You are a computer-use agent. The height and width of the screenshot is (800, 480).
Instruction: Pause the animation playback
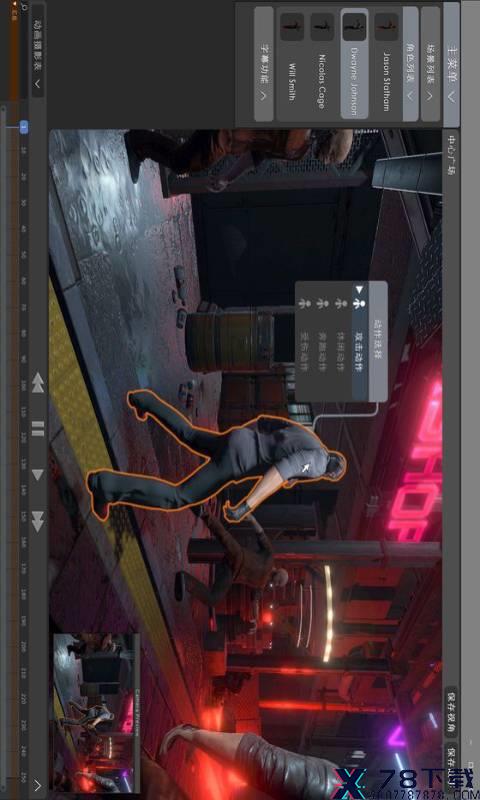pyautogui.click(x=38, y=429)
